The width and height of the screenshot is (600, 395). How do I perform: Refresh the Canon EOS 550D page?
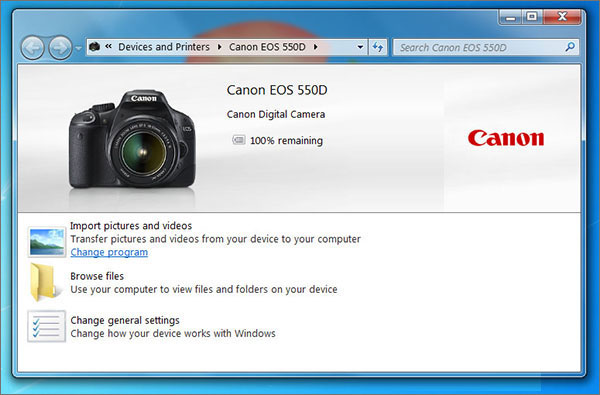point(378,47)
